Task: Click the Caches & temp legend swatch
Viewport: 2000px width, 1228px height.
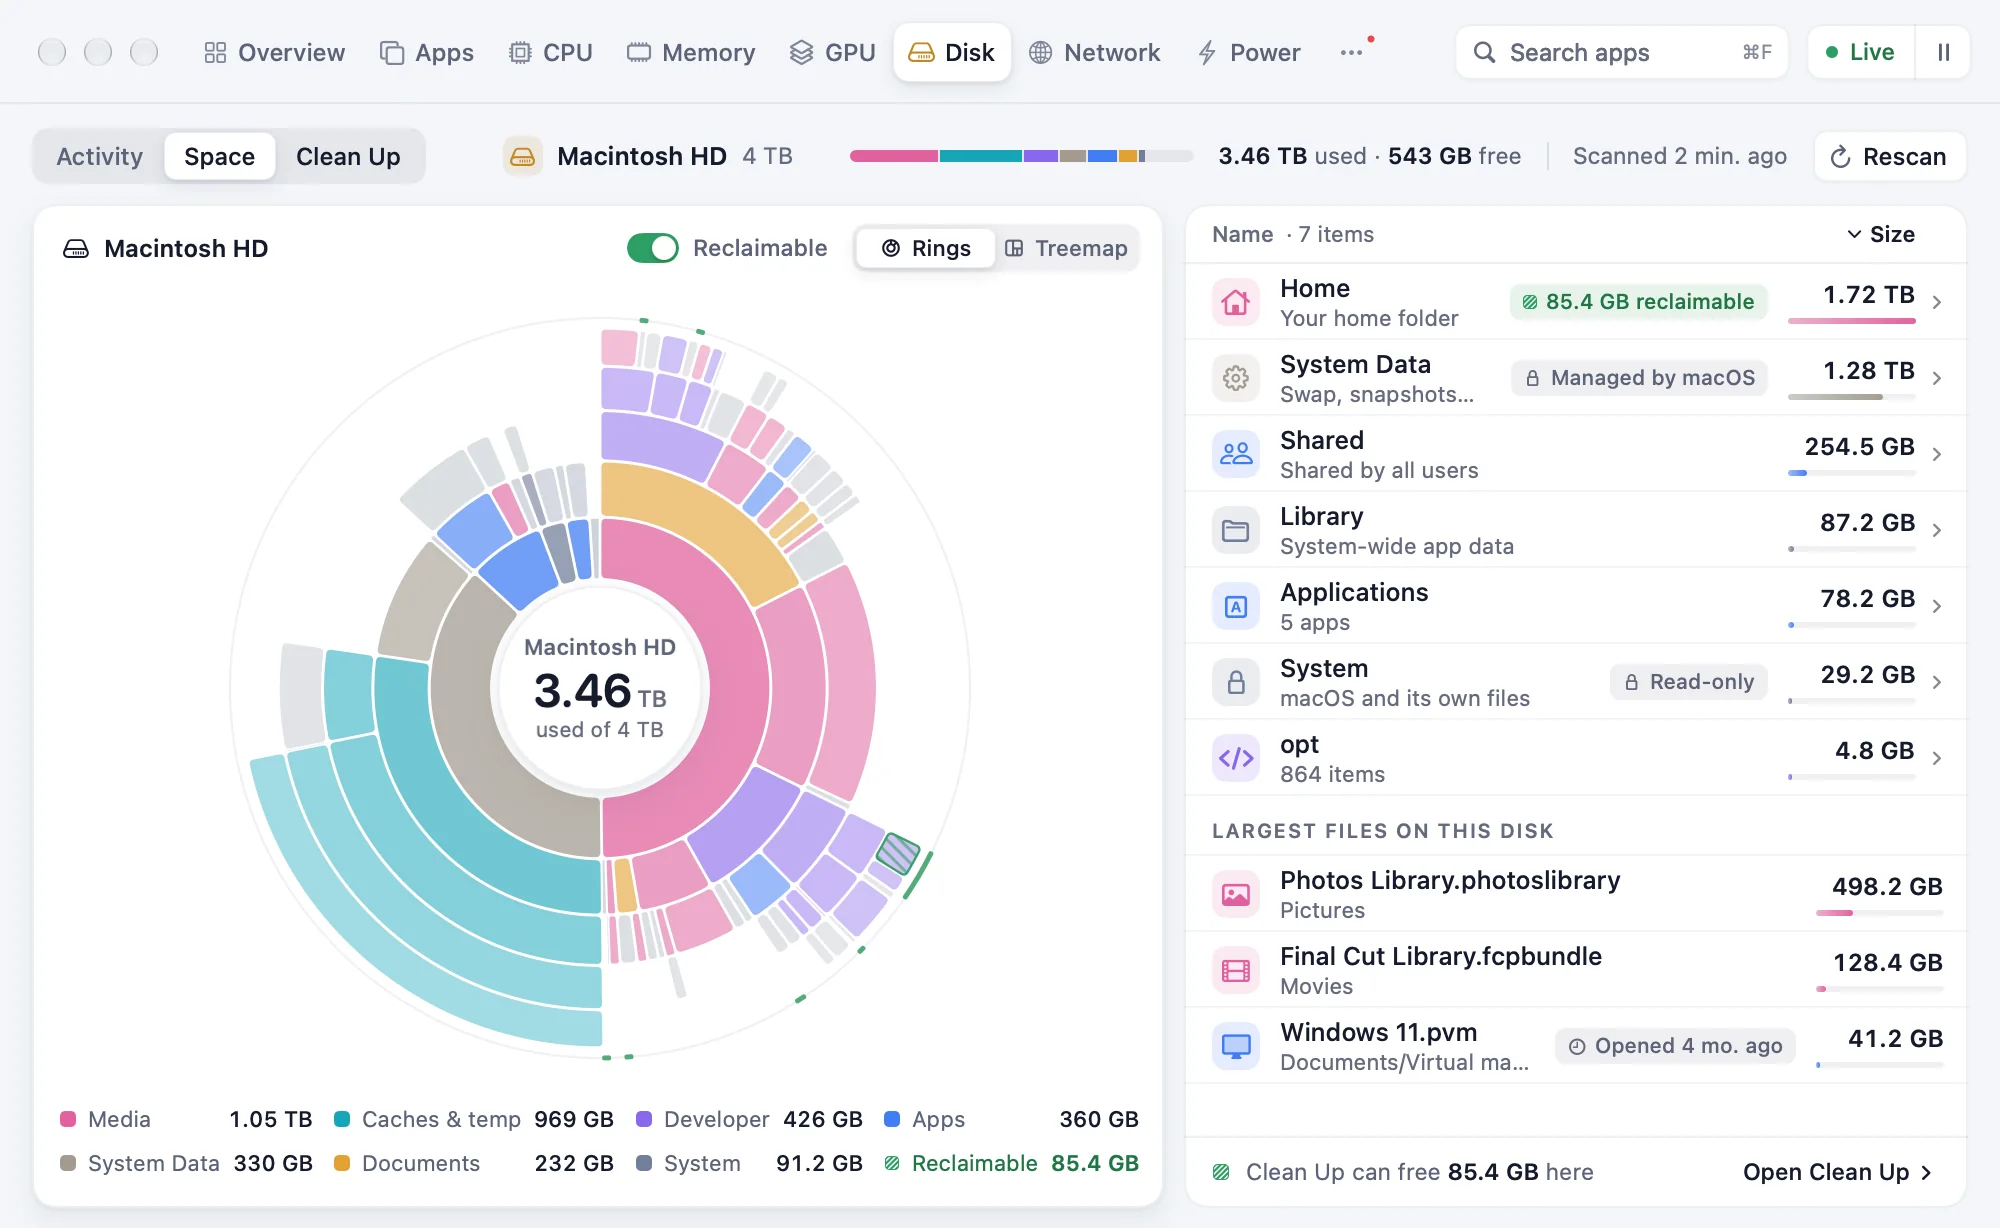Action: (342, 1119)
